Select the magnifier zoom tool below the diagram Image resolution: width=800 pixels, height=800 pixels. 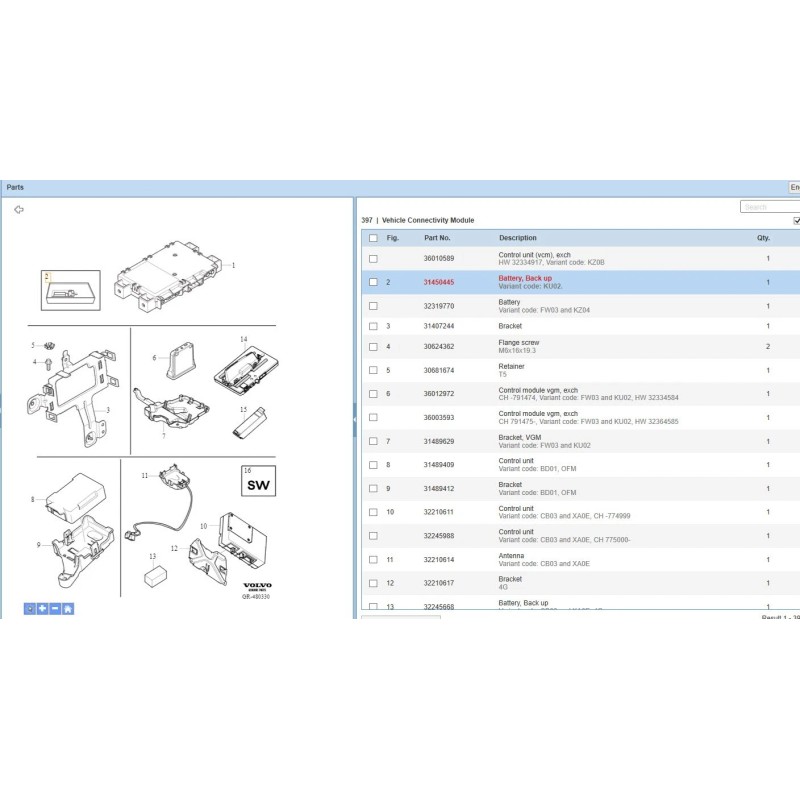[x=30, y=610]
